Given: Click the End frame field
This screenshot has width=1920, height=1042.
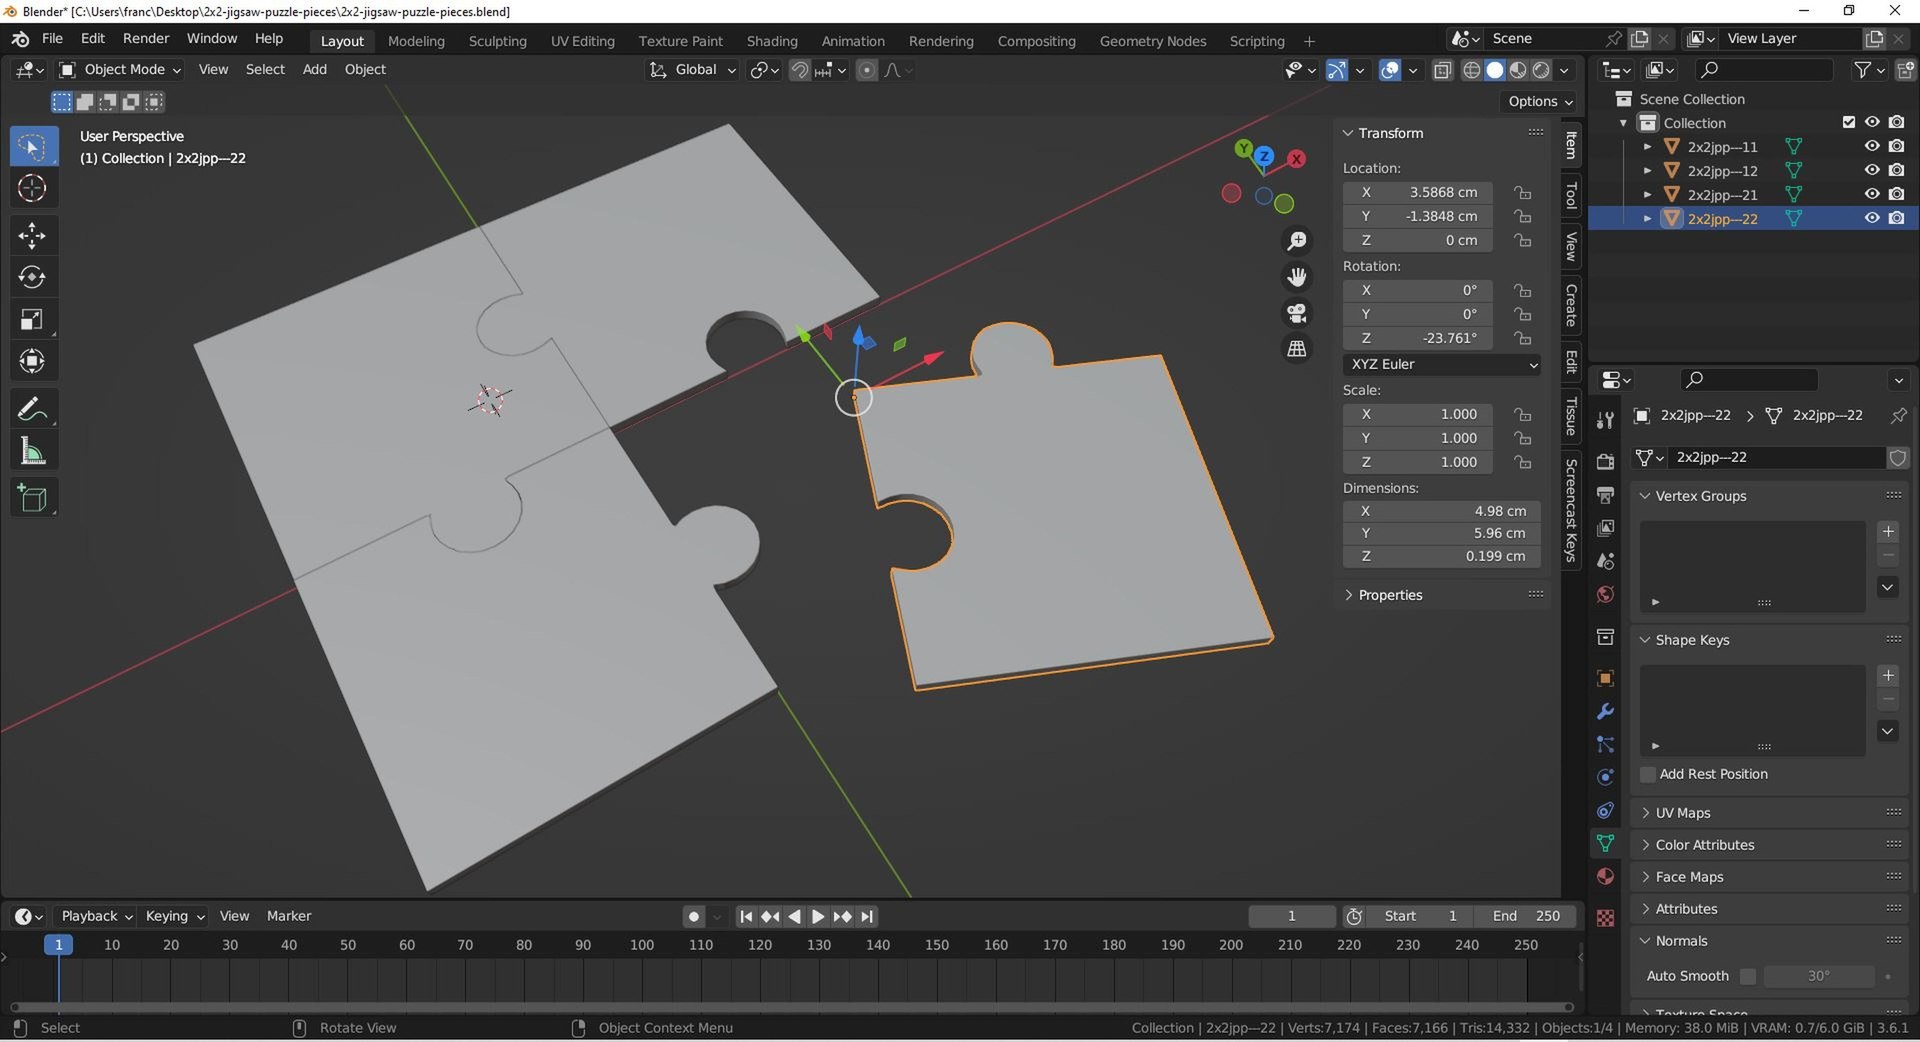Looking at the screenshot, I should [1526, 916].
